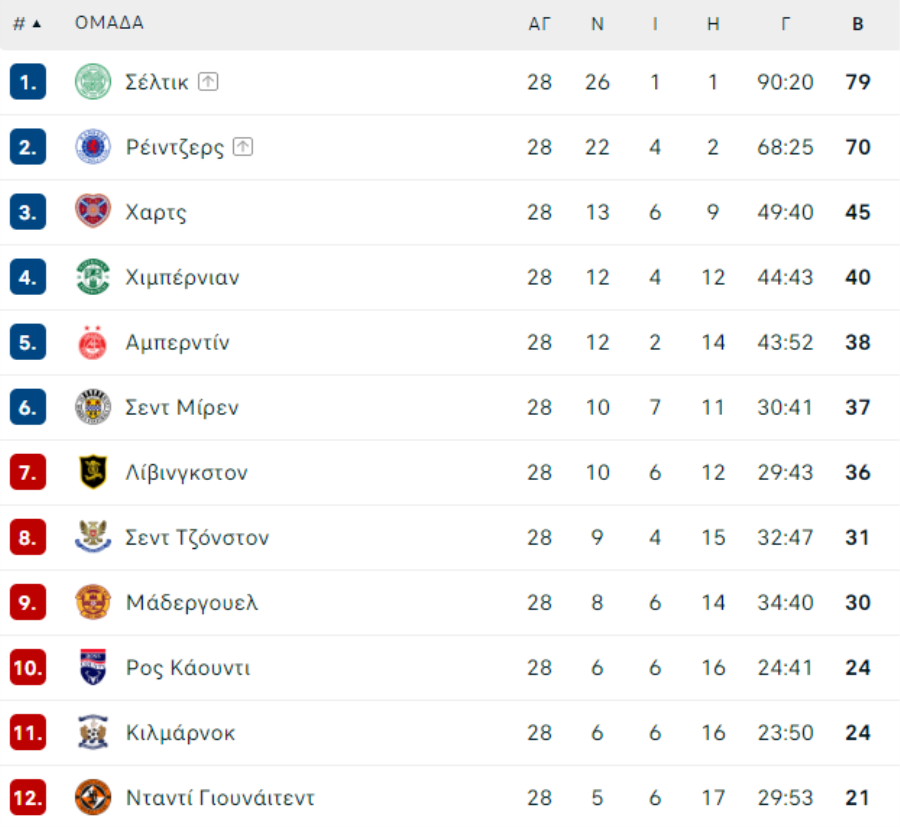Click the Hearts (Χαρτς) crest icon
900x827 pixels.
(x=93, y=212)
